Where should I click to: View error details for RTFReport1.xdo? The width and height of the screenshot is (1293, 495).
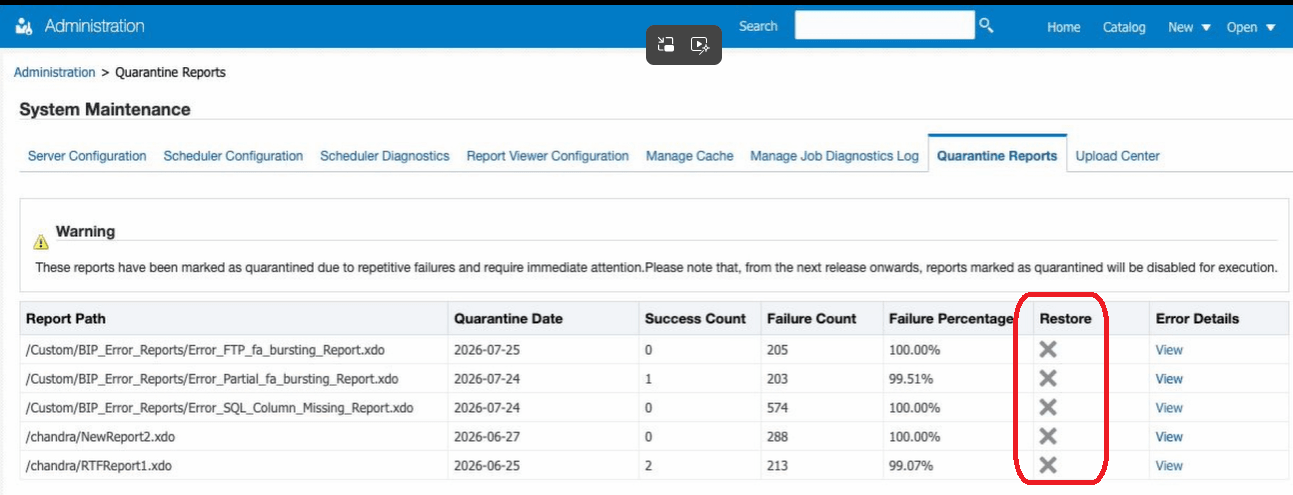(1169, 466)
